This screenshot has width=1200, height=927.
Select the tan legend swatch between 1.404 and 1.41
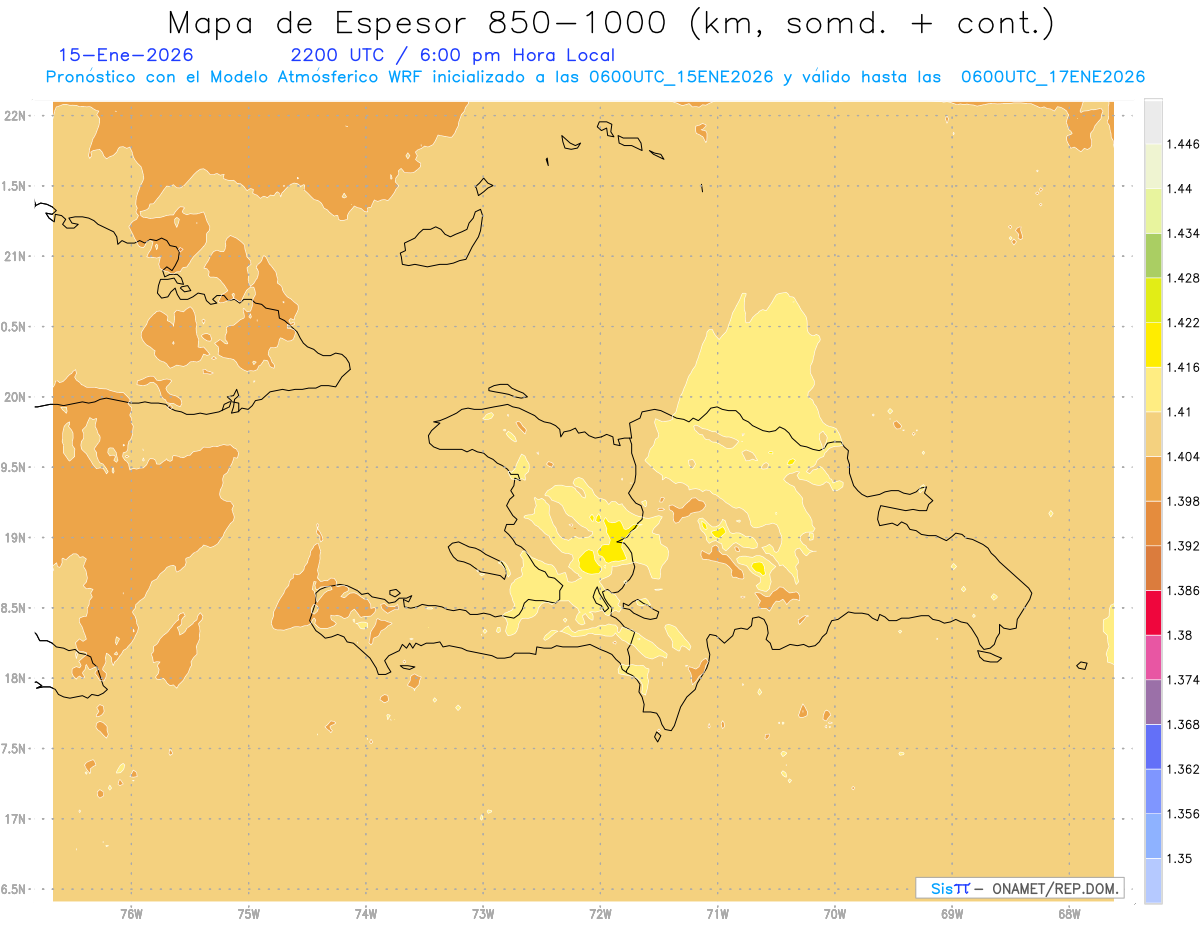pyautogui.click(x=1152, y=434)
